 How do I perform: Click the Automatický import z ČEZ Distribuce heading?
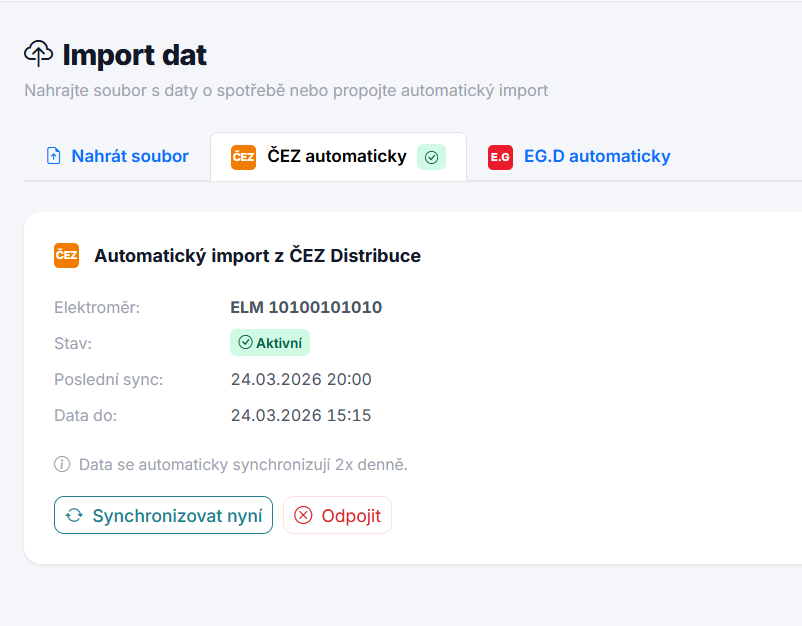coord(257,255)
